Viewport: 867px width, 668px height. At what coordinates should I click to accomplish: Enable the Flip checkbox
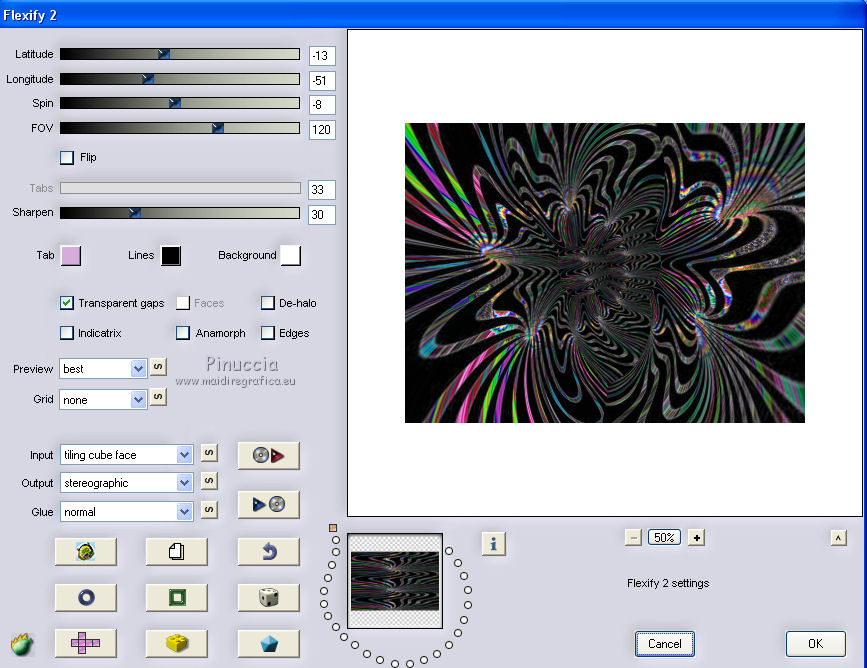point(67,158)
